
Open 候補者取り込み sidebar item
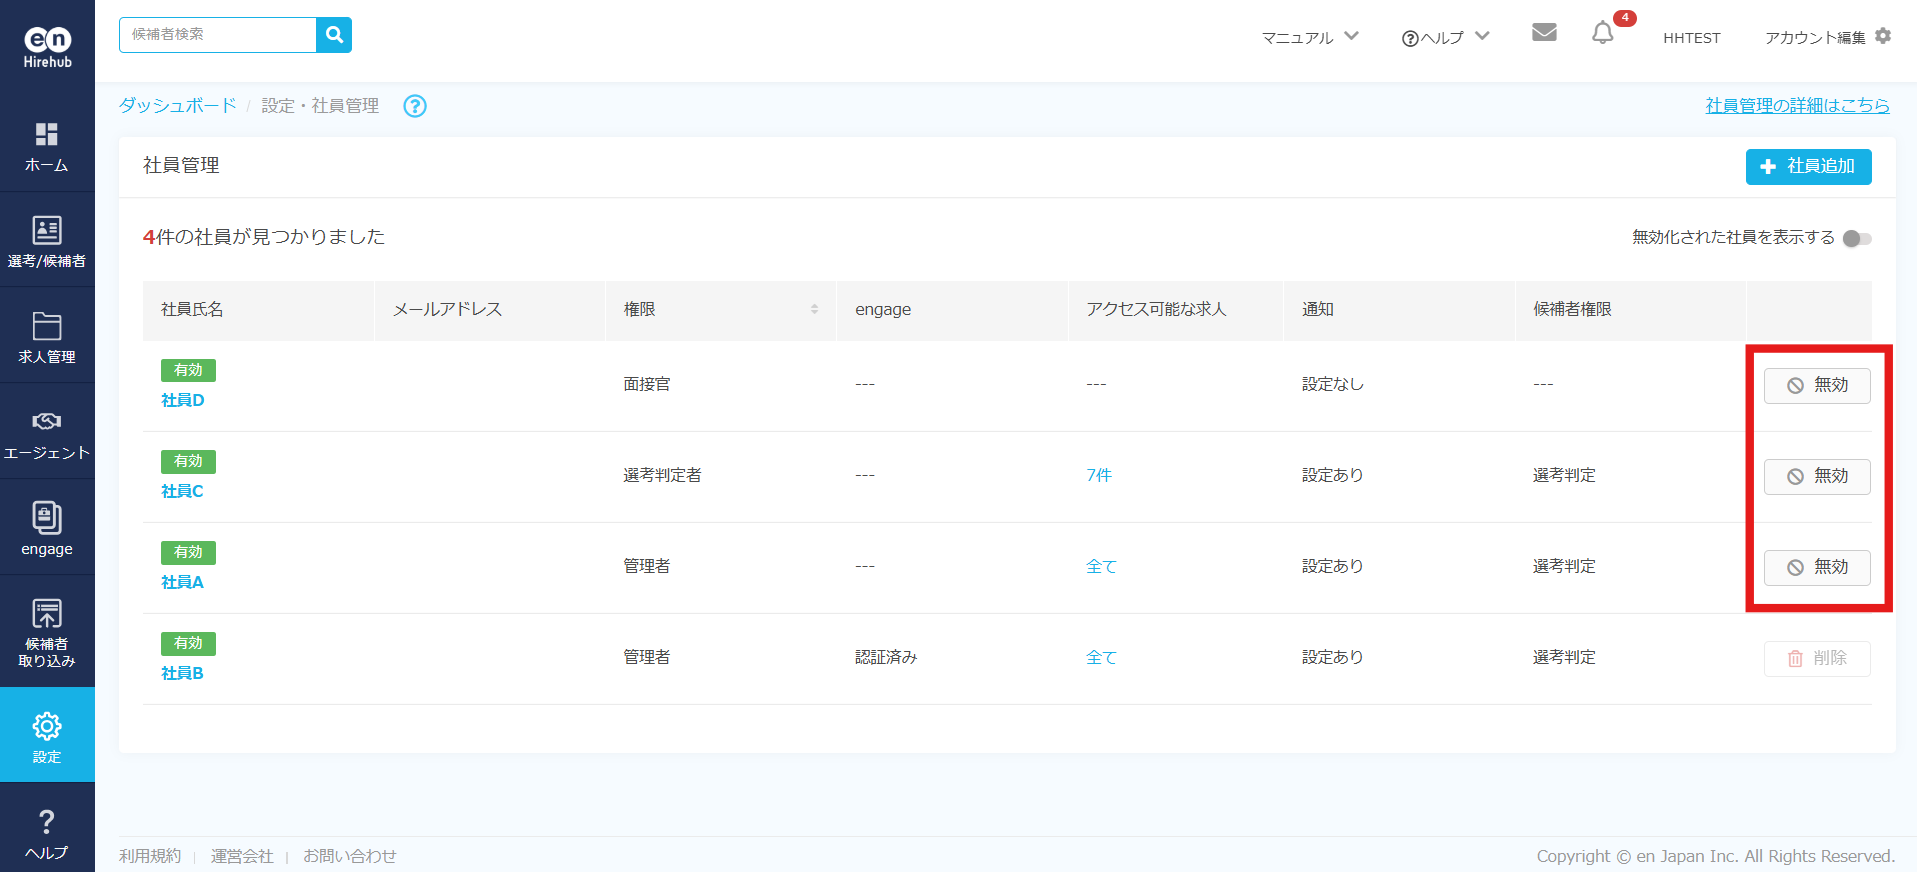pyautogui.click(x=47, y=632)
